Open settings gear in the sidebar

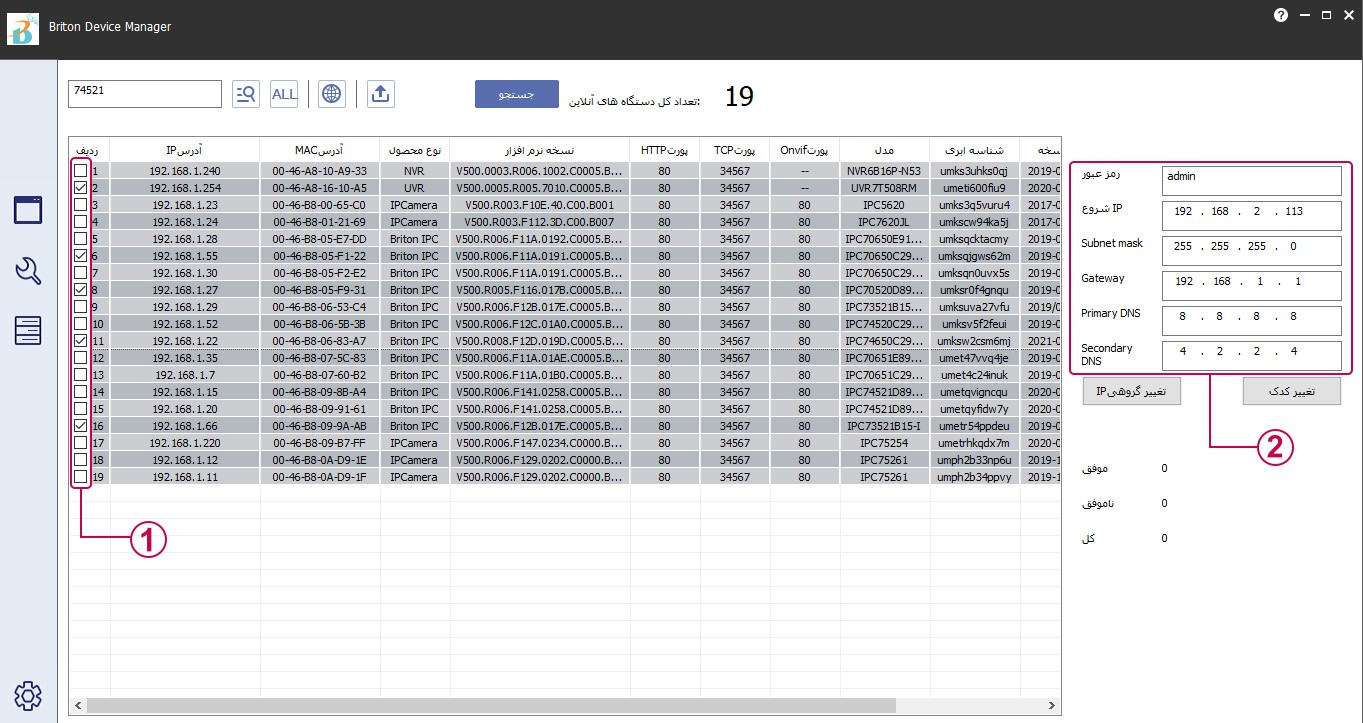click(28, 695)
